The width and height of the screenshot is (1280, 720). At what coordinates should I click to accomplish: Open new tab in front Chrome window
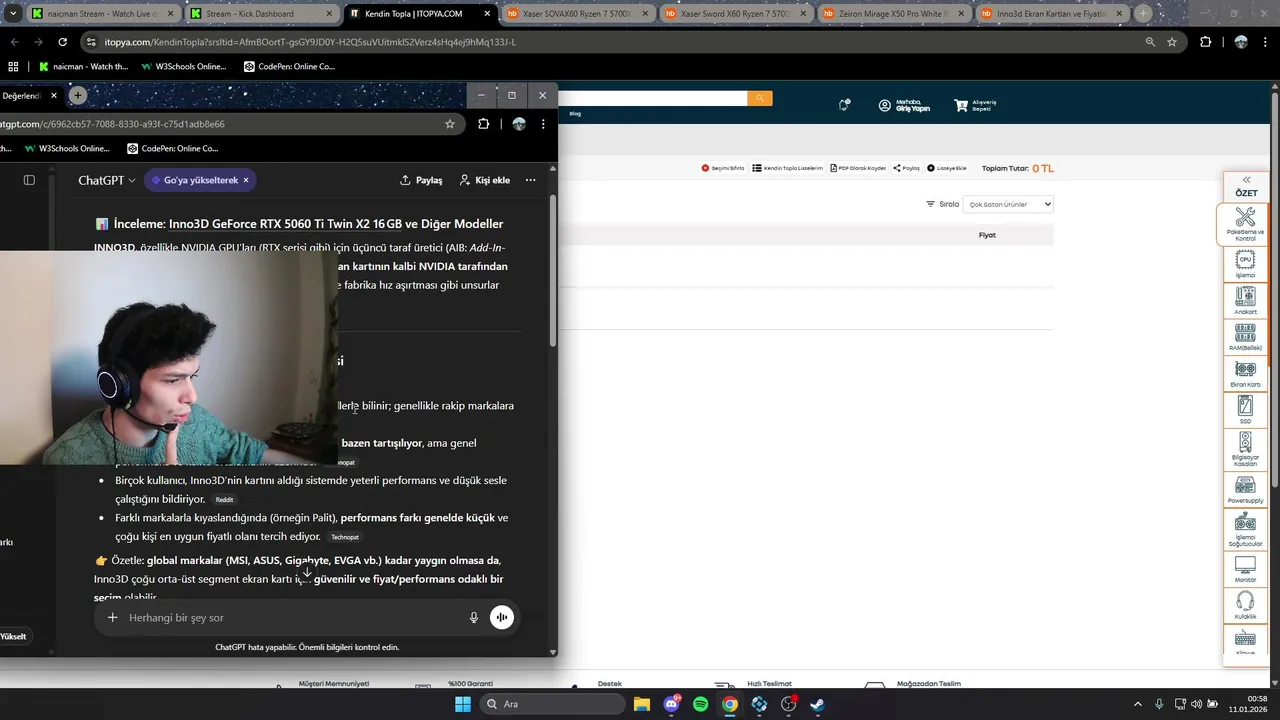[x=77, y=95]
